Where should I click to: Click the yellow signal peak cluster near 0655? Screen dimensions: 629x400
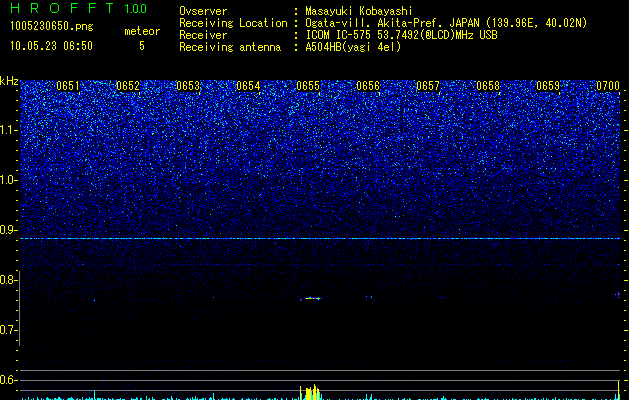pyautogui.click(x=311, y=392)
